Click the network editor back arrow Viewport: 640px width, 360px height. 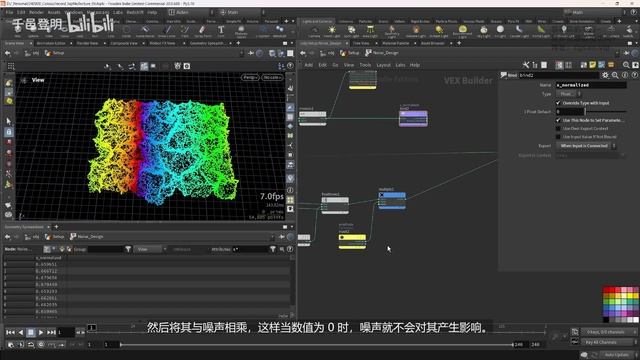[303, 53]
